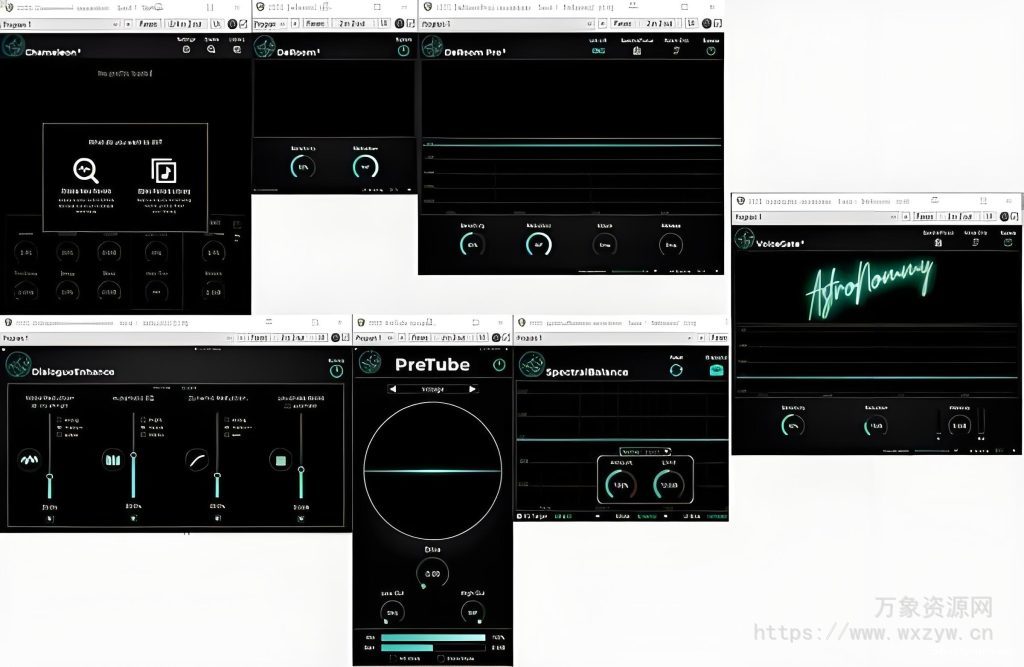Click the Bypass button in VoiceGate header
The width and height of the screenshot is (1024, 667).
pos(1008,243)
